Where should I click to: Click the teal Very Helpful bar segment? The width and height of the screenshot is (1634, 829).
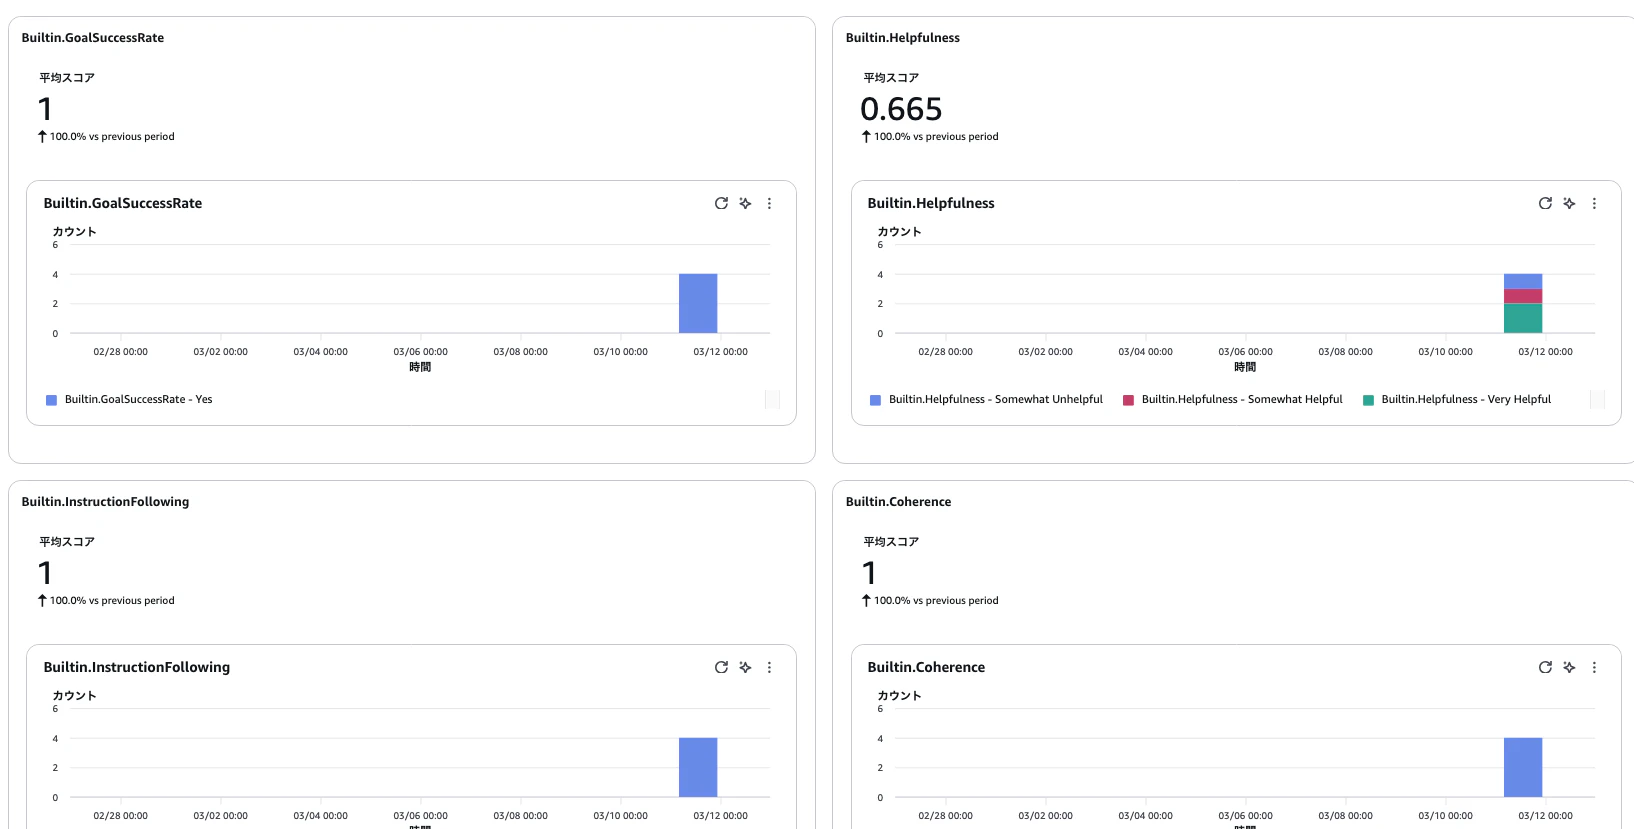[x=1523, y=318]
